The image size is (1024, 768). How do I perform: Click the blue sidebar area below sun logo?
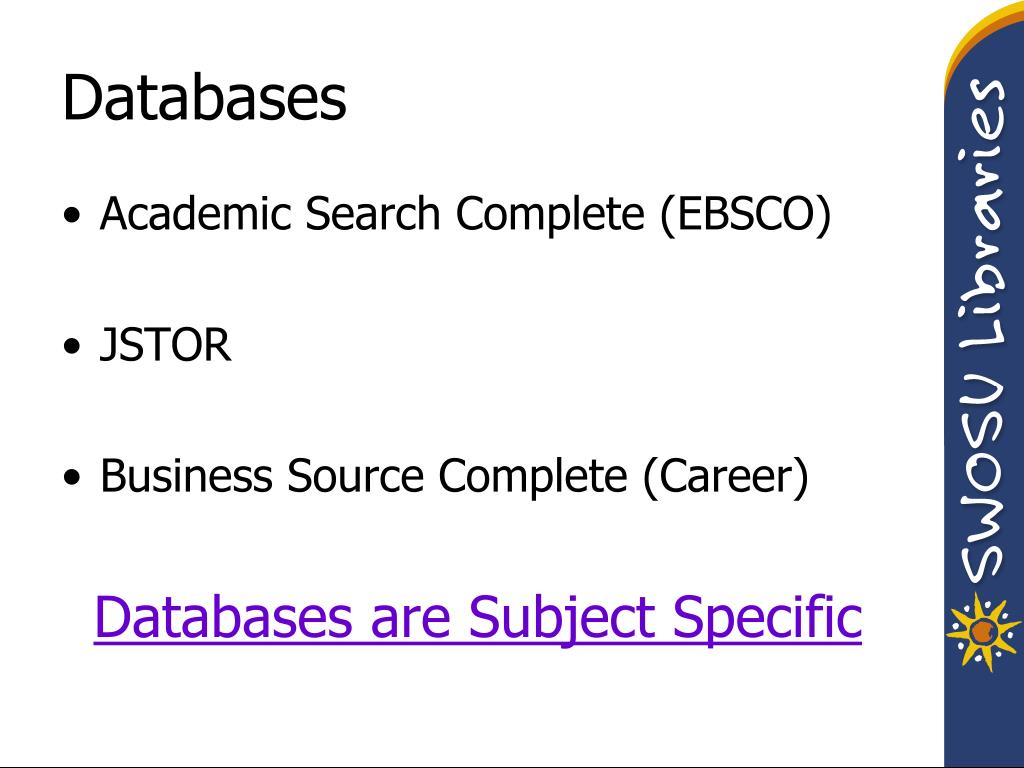pyautogui.click(x=984, y=718)
